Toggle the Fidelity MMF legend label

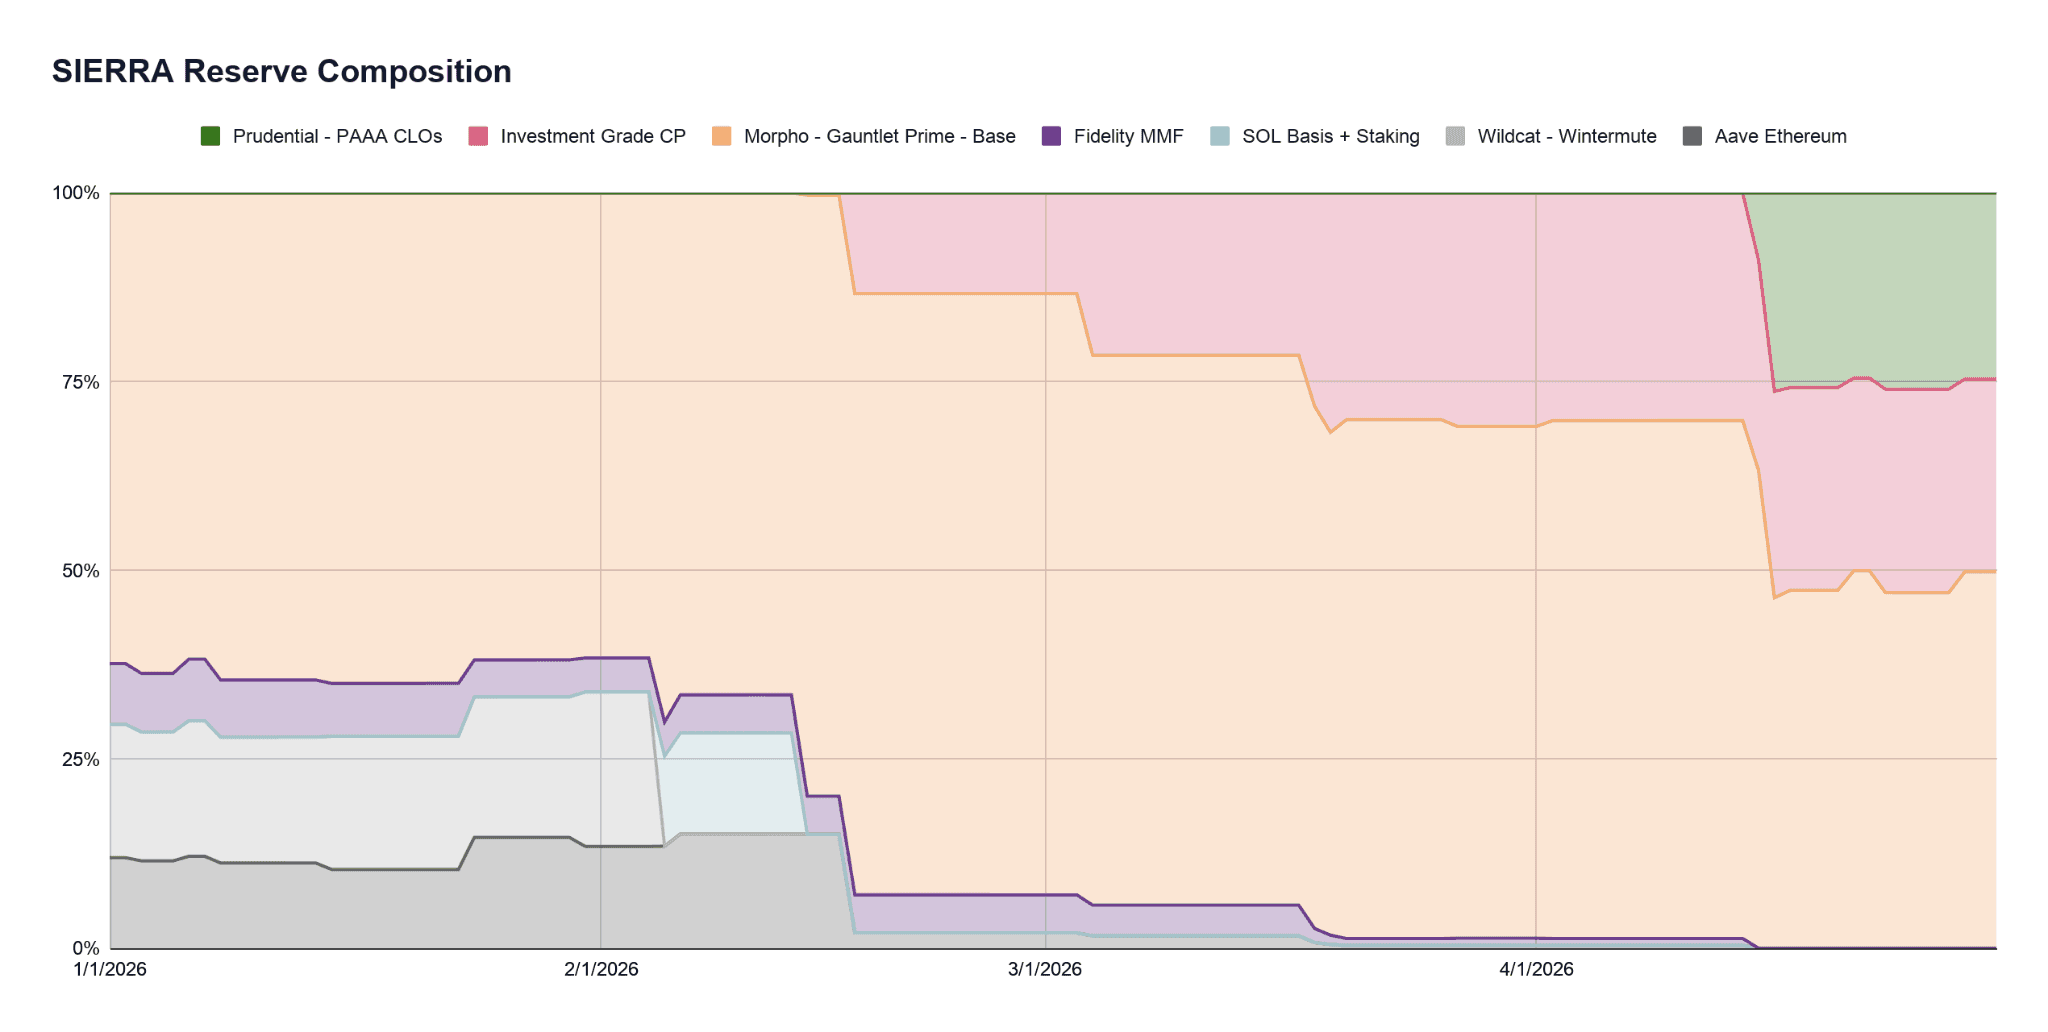pyautogui.click(x=1128, y=136)
